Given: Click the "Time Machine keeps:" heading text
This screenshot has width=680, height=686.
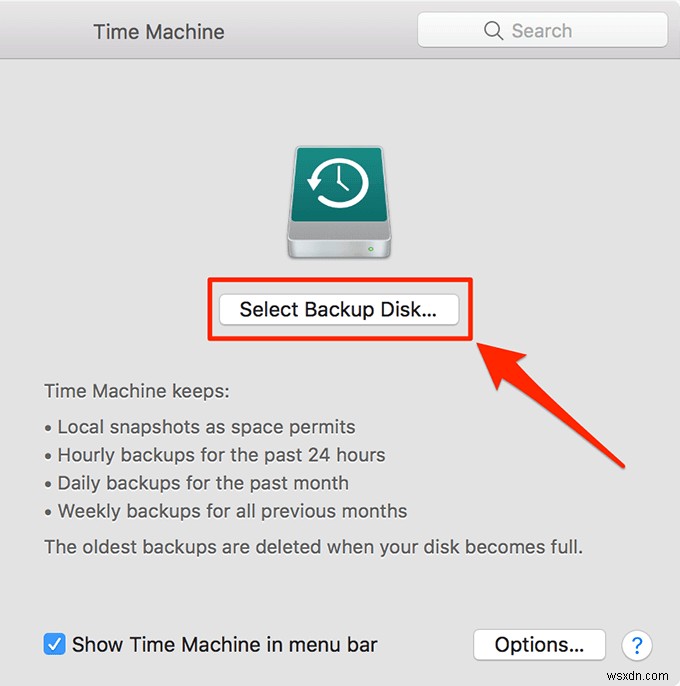Looking at the screenshot, I should coord(137,392).
